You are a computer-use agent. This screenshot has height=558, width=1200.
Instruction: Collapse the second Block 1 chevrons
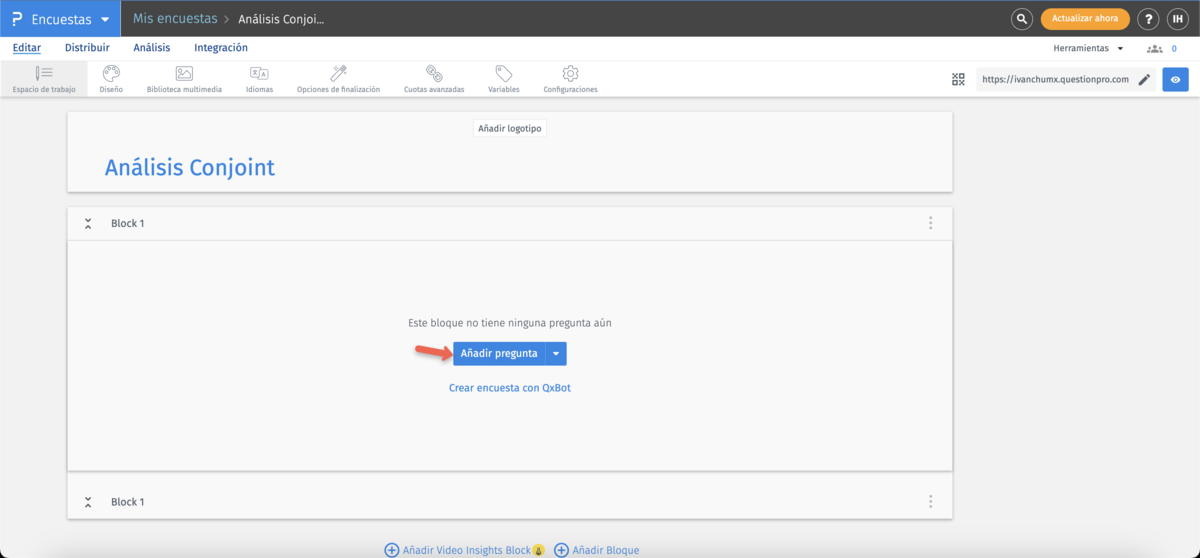click(88, 502)
